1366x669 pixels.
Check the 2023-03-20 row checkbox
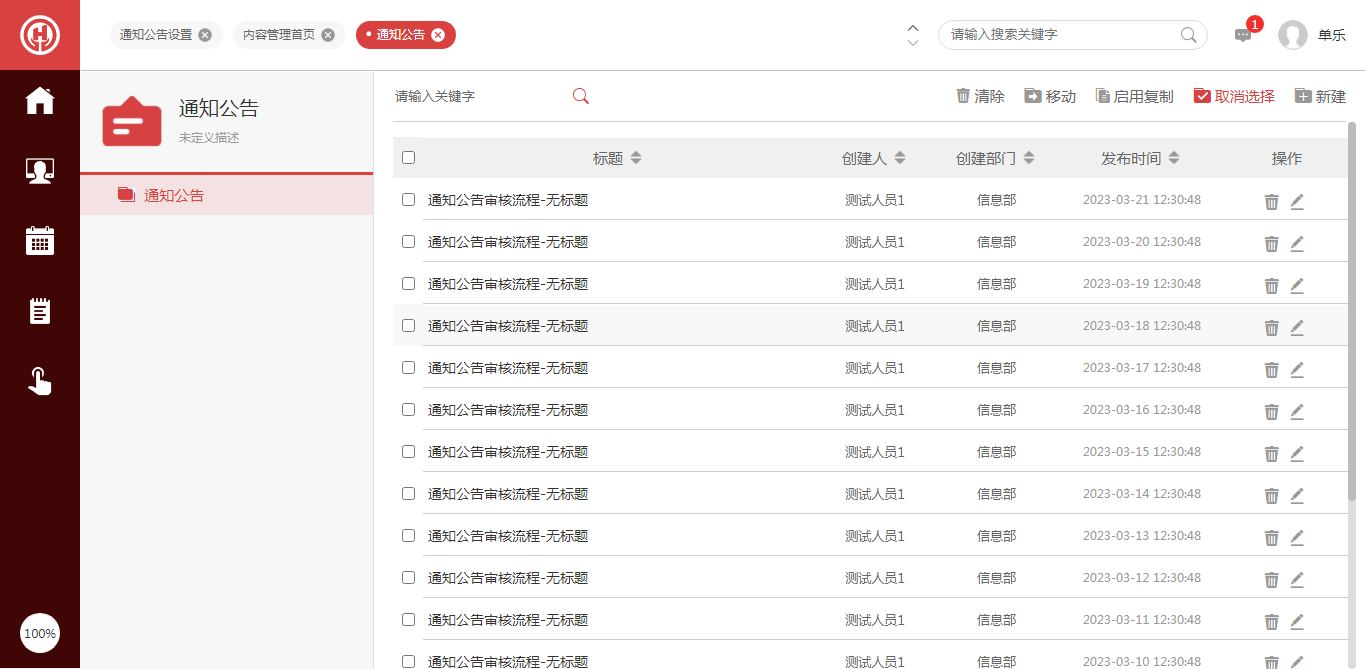coord(408,241)
